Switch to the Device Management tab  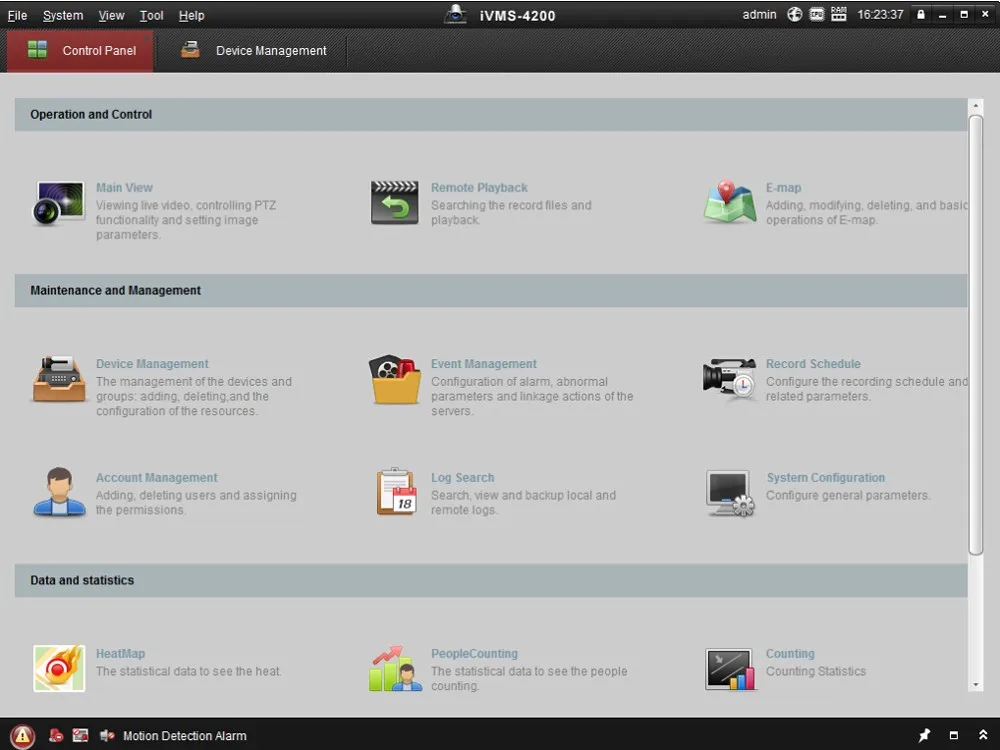pyautogui.click(x=253, y=50)
